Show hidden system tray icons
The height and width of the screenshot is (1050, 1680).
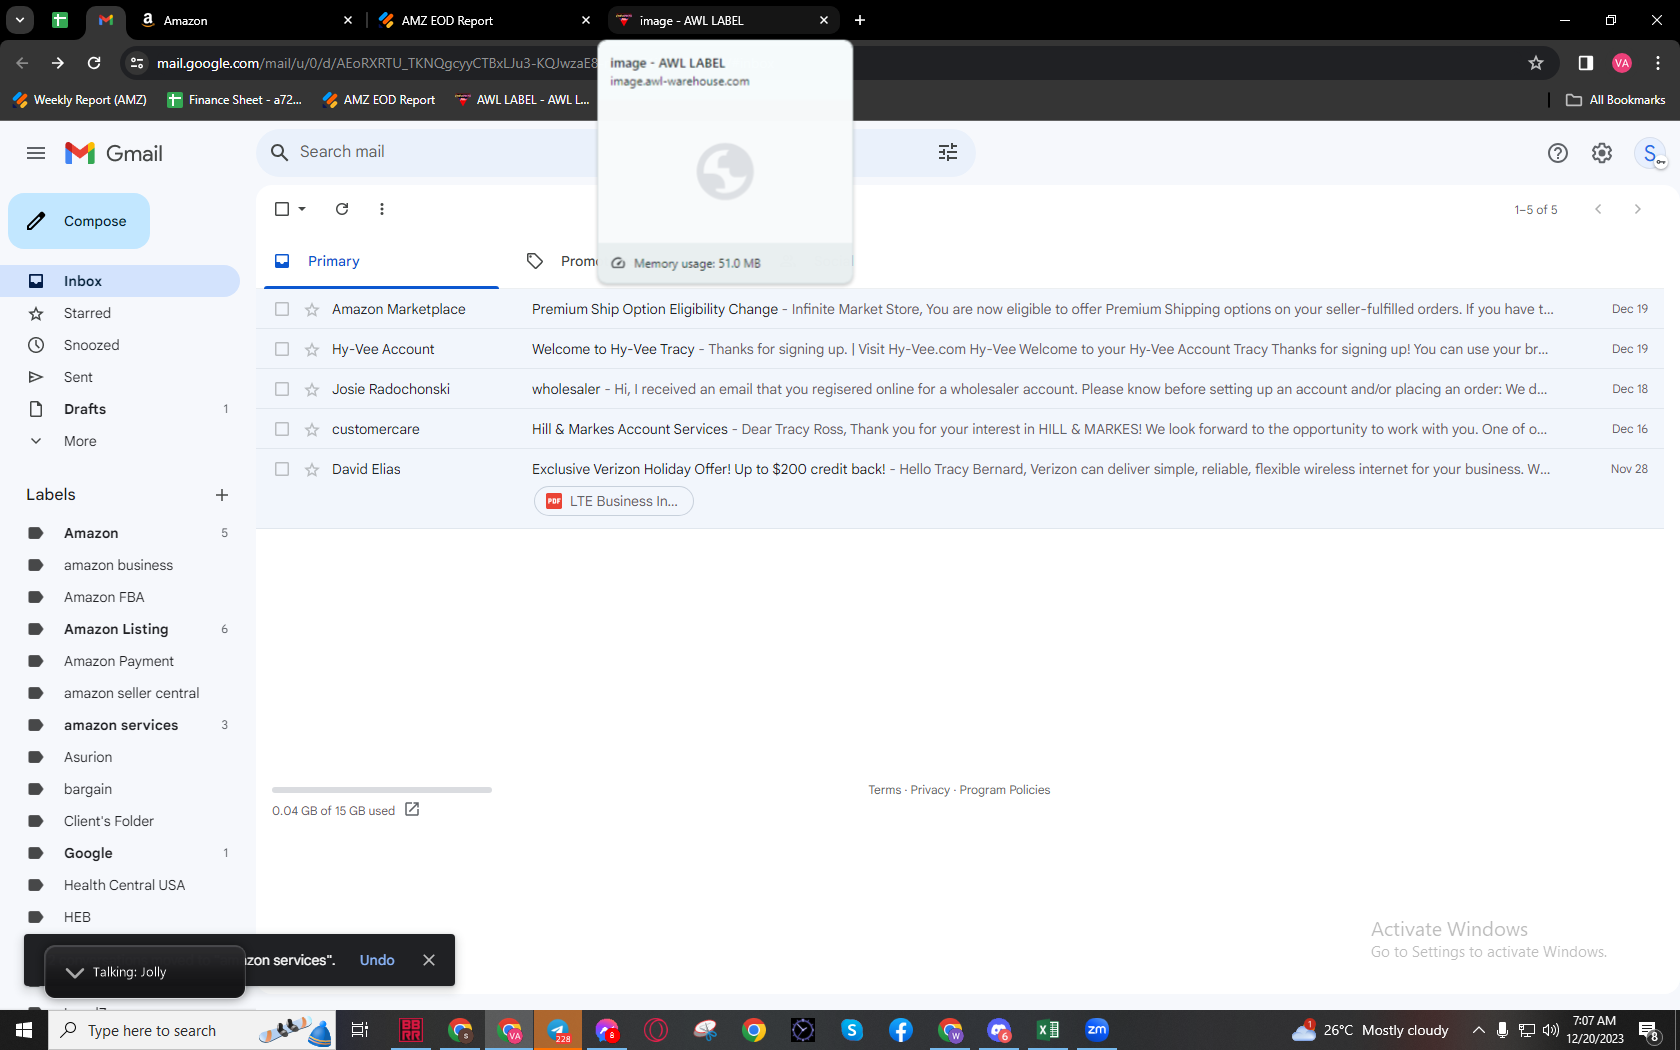pos(1478,1030)
